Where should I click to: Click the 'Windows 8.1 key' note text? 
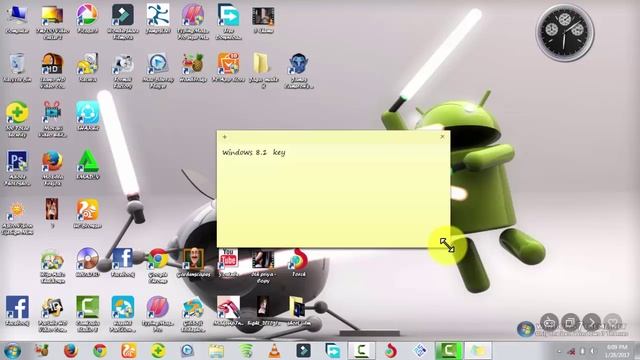[x=253, y=152]
